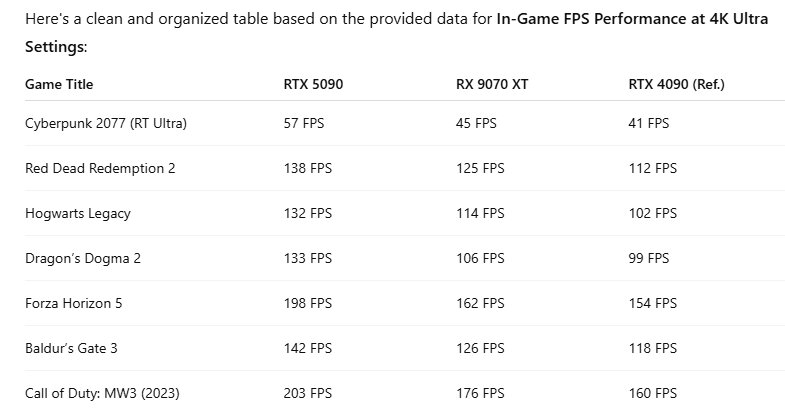Click the Game Title column header
Screen dimensions: 785x420
pos(59,85)
